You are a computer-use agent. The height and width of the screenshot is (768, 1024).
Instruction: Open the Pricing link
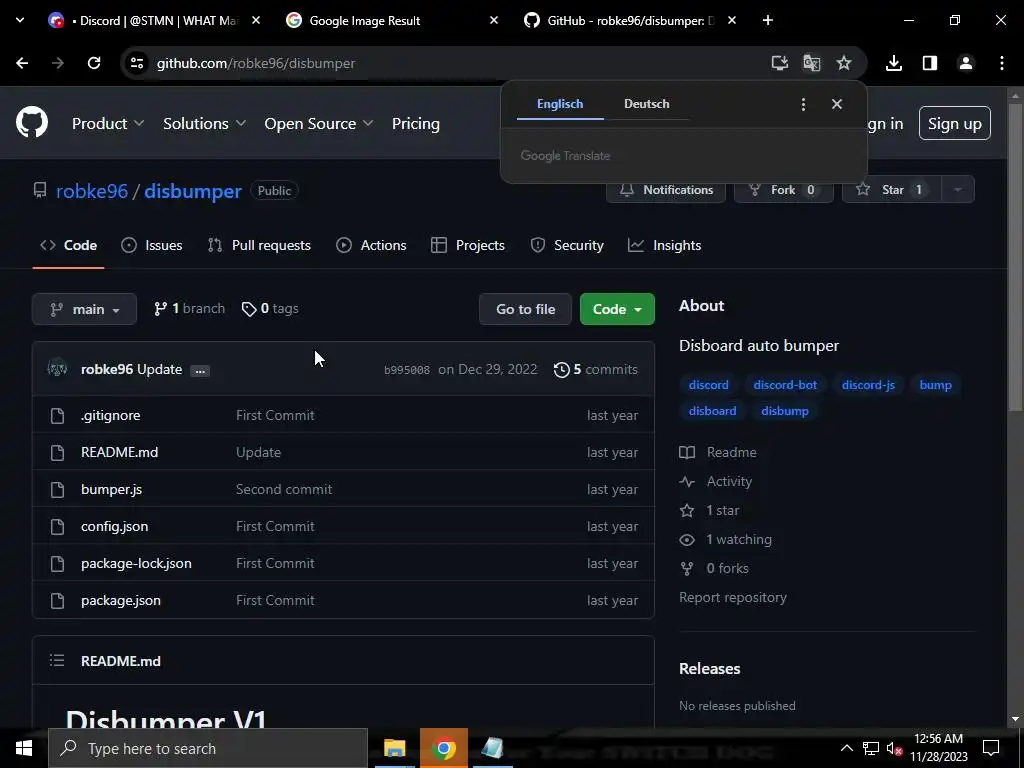coord(415,123)
